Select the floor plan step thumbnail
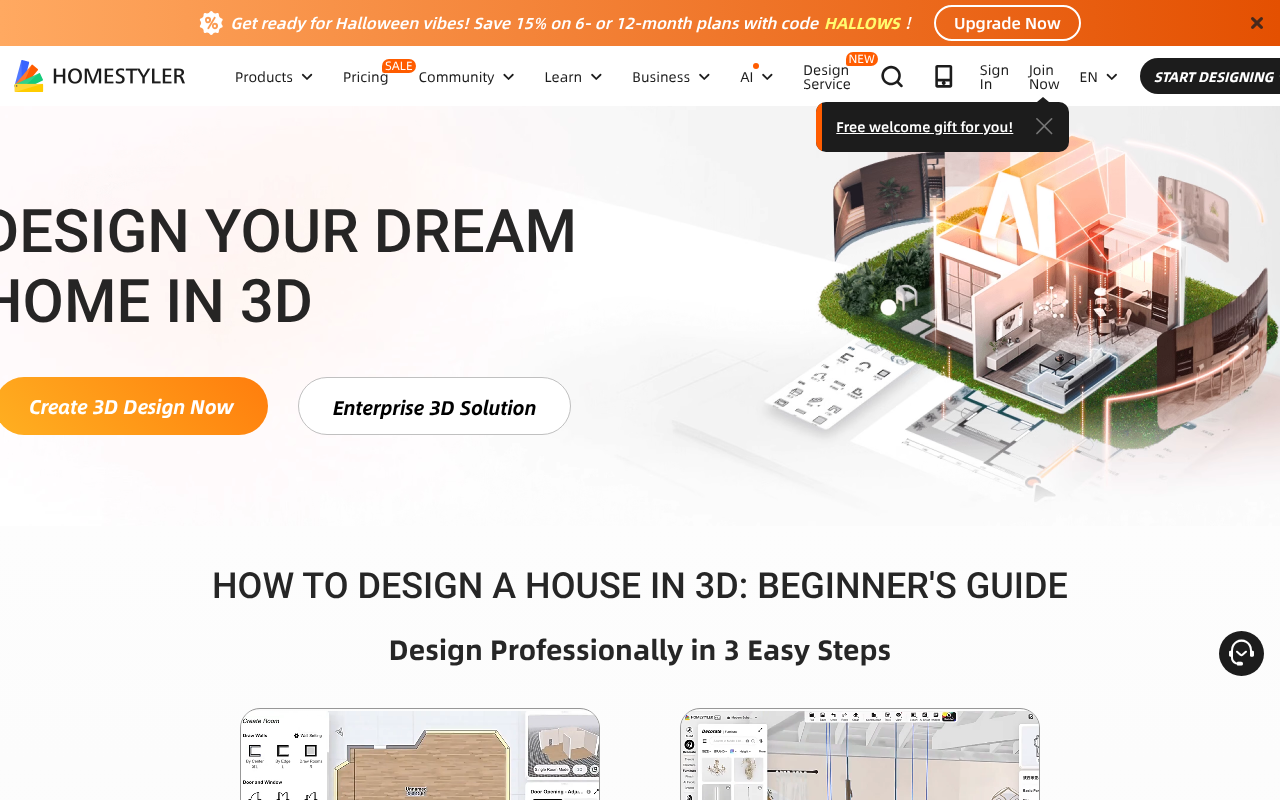 point(420,755)
